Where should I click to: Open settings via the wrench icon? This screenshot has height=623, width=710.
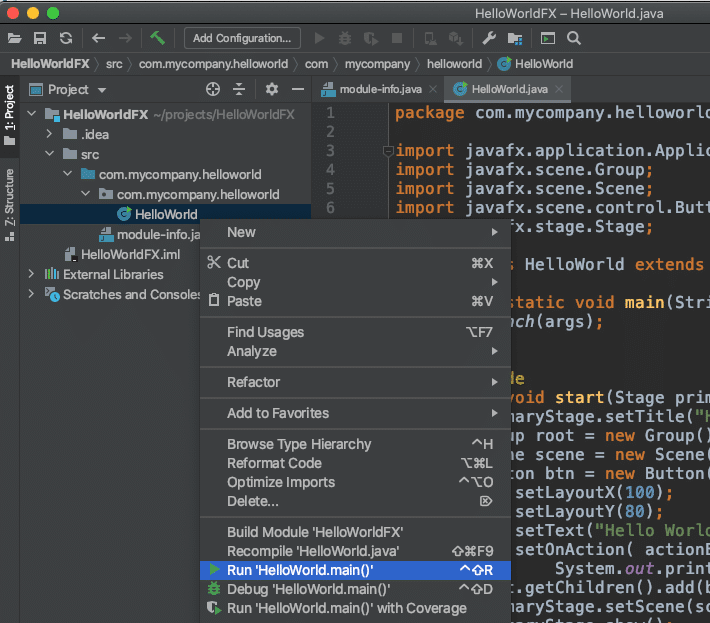(x=489, y=38)
